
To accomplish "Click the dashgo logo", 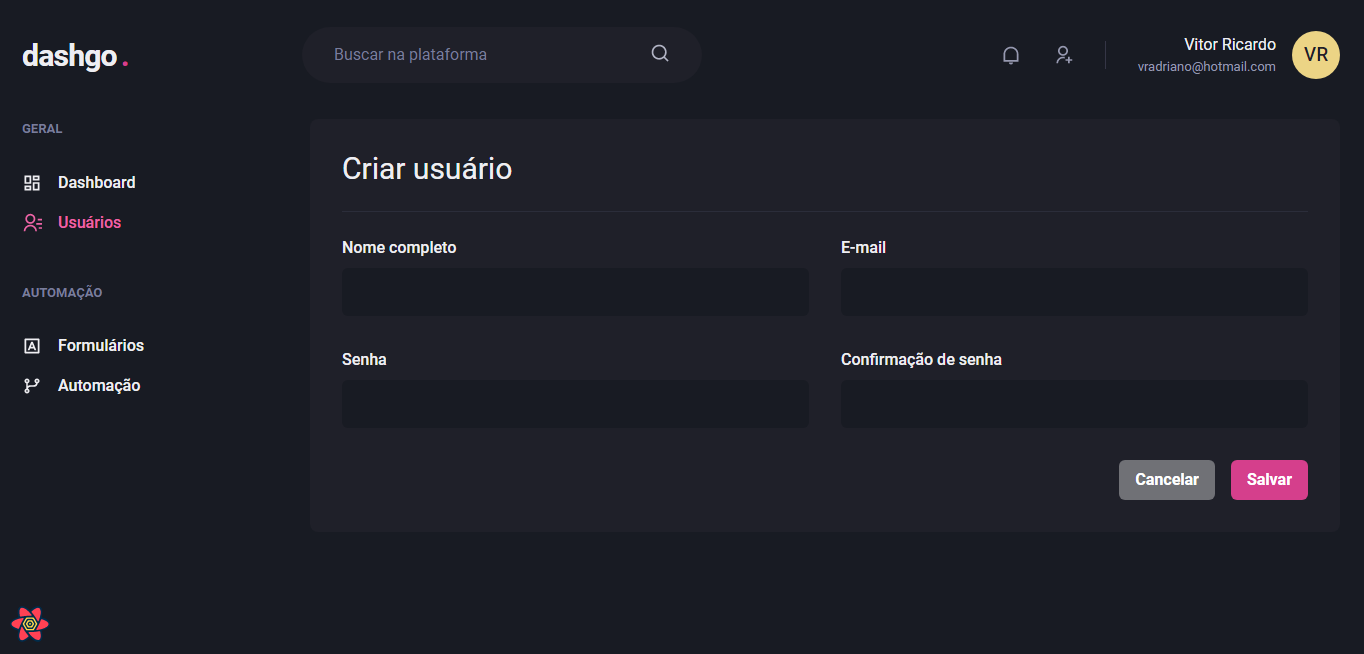I will (x=75, y=57).
